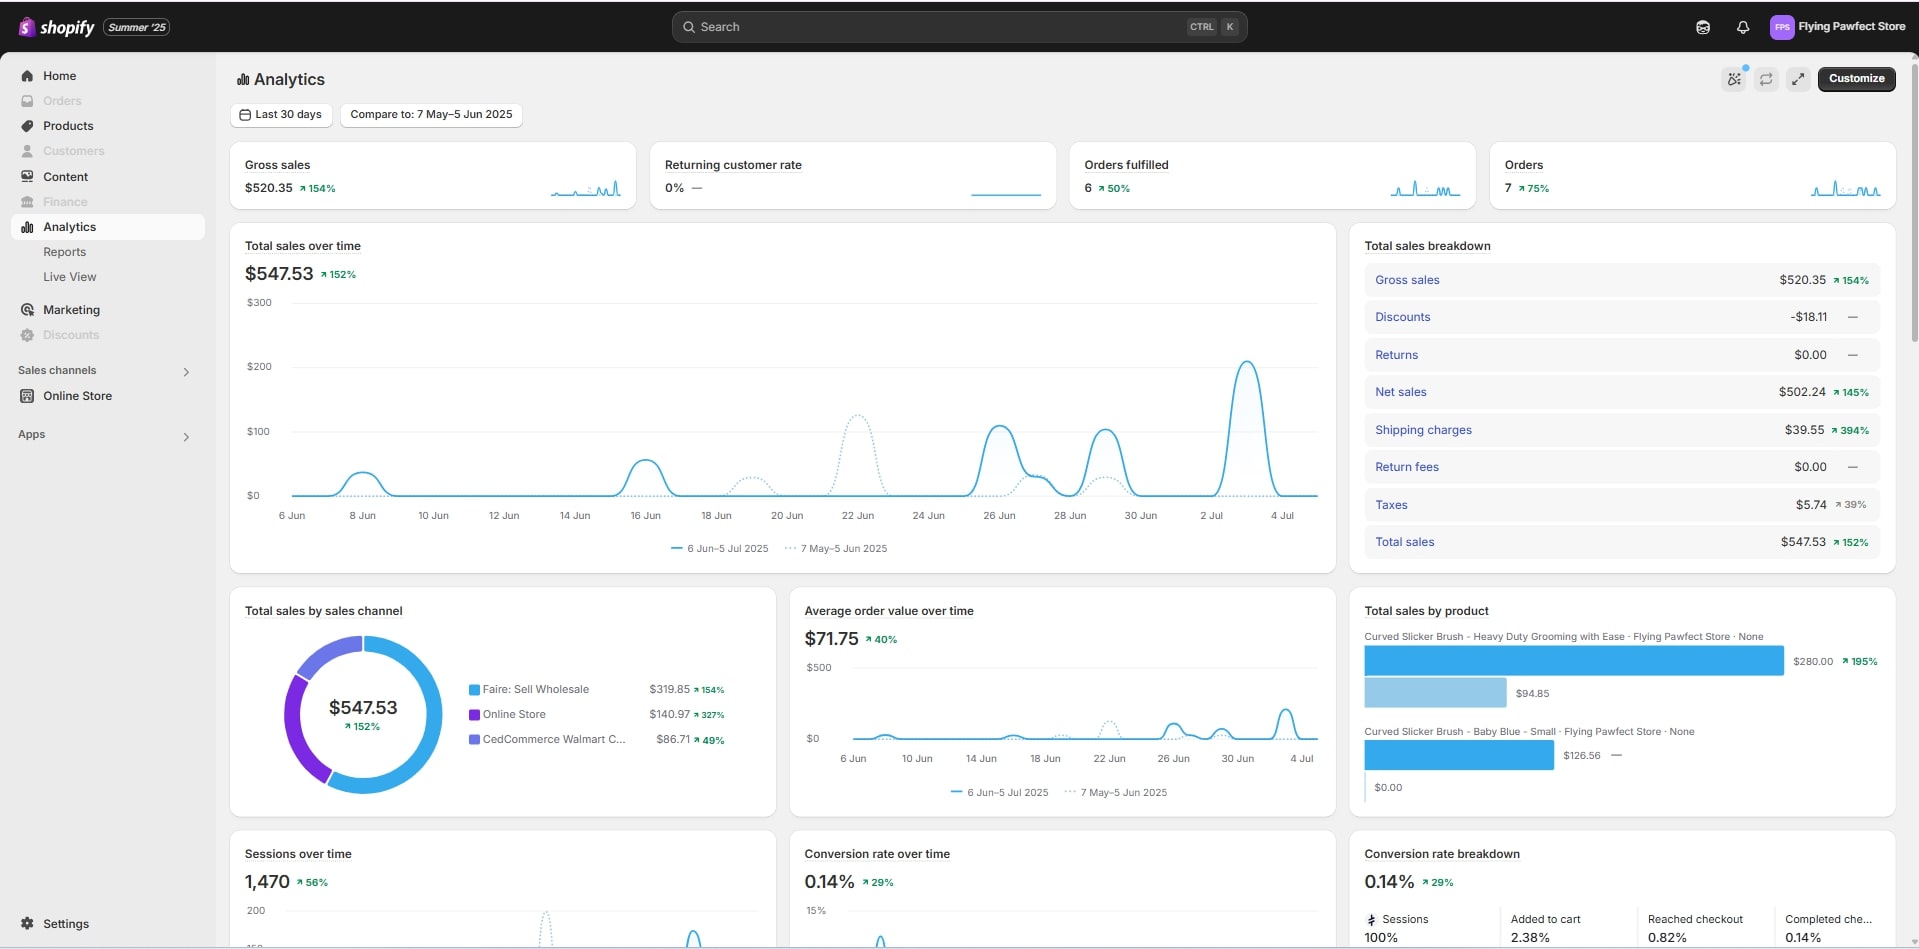The height and width of the screenshot is (949, 1919).
Task: Click the Faire: Sell Wholesale blue swatch
Action: [x=474, y=690]
